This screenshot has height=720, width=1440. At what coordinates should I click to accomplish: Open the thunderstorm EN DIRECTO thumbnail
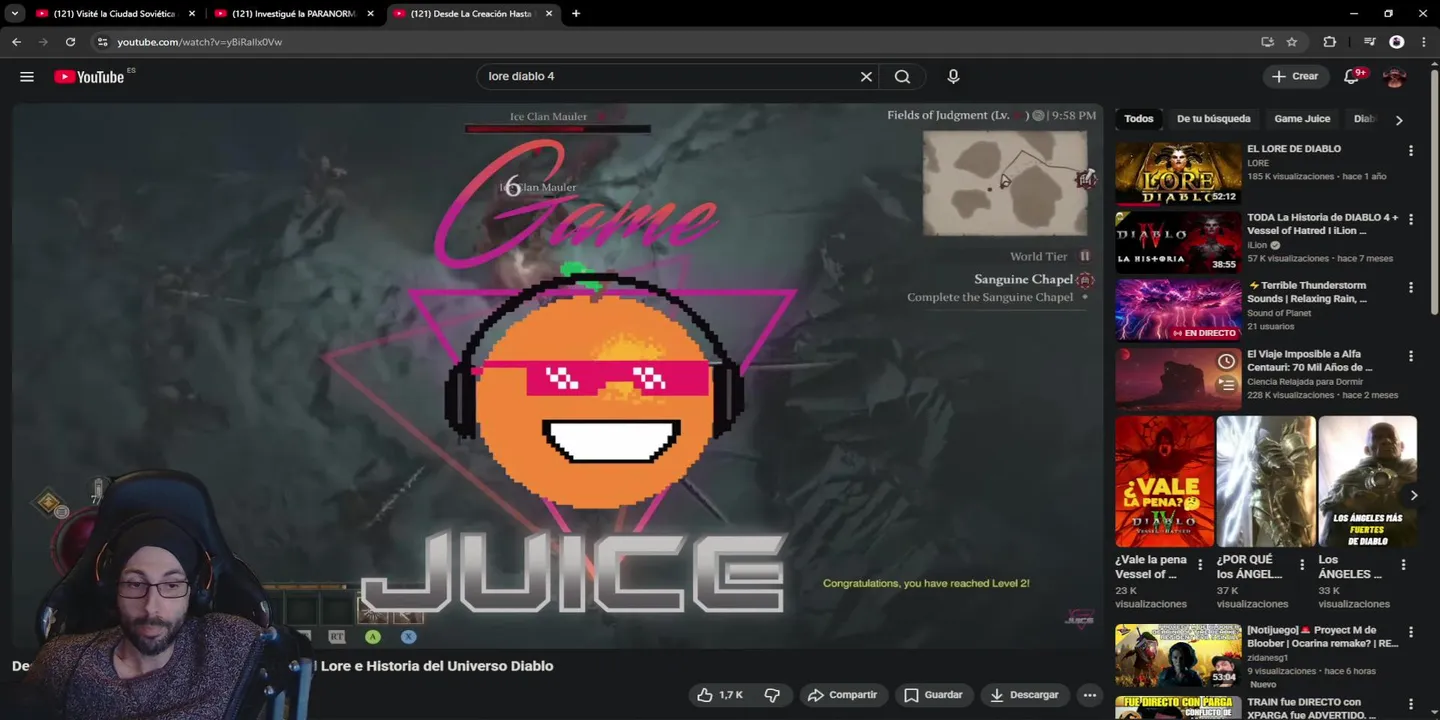(1178, 310)
